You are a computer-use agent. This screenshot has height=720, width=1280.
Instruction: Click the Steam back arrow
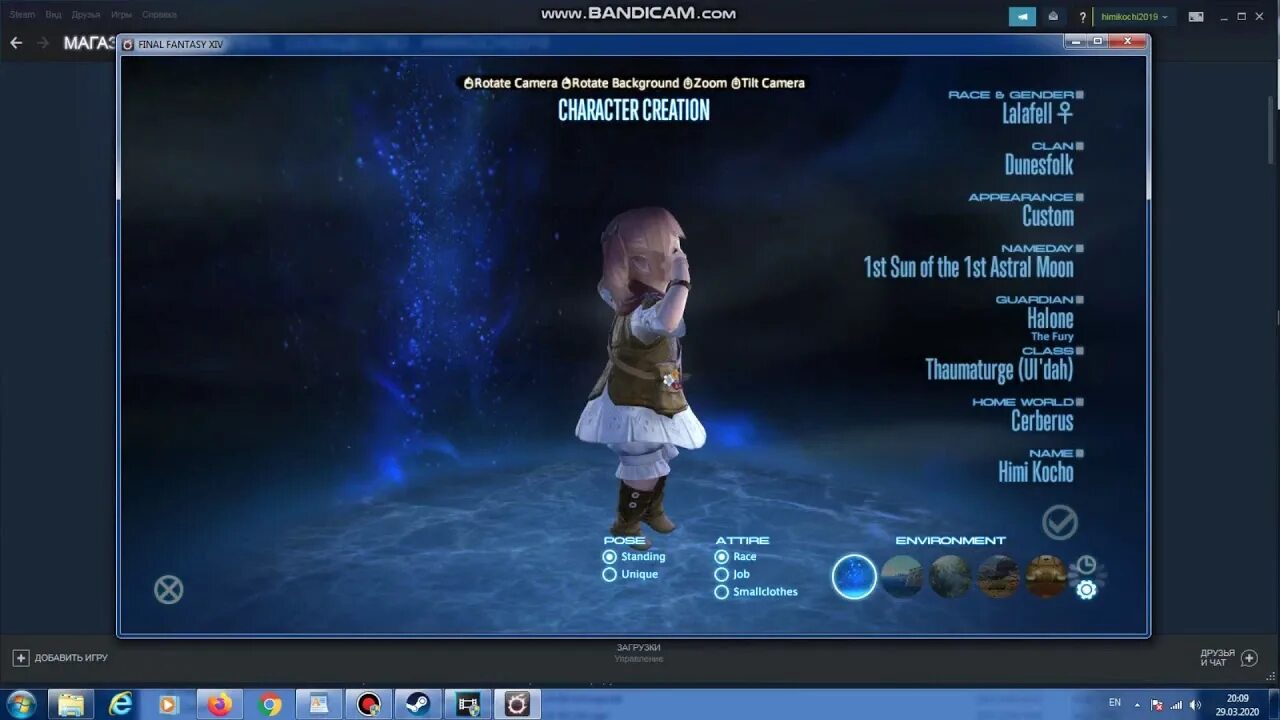point(15,43)
